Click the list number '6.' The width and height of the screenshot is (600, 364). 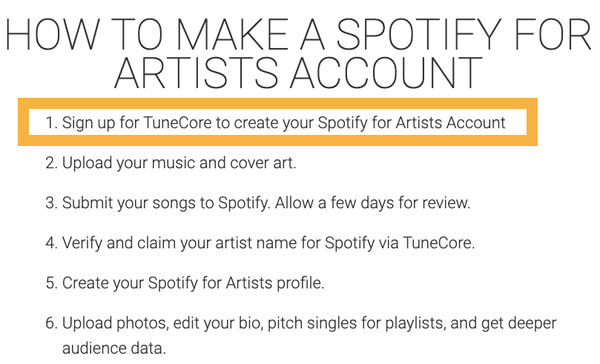point(51,323)
